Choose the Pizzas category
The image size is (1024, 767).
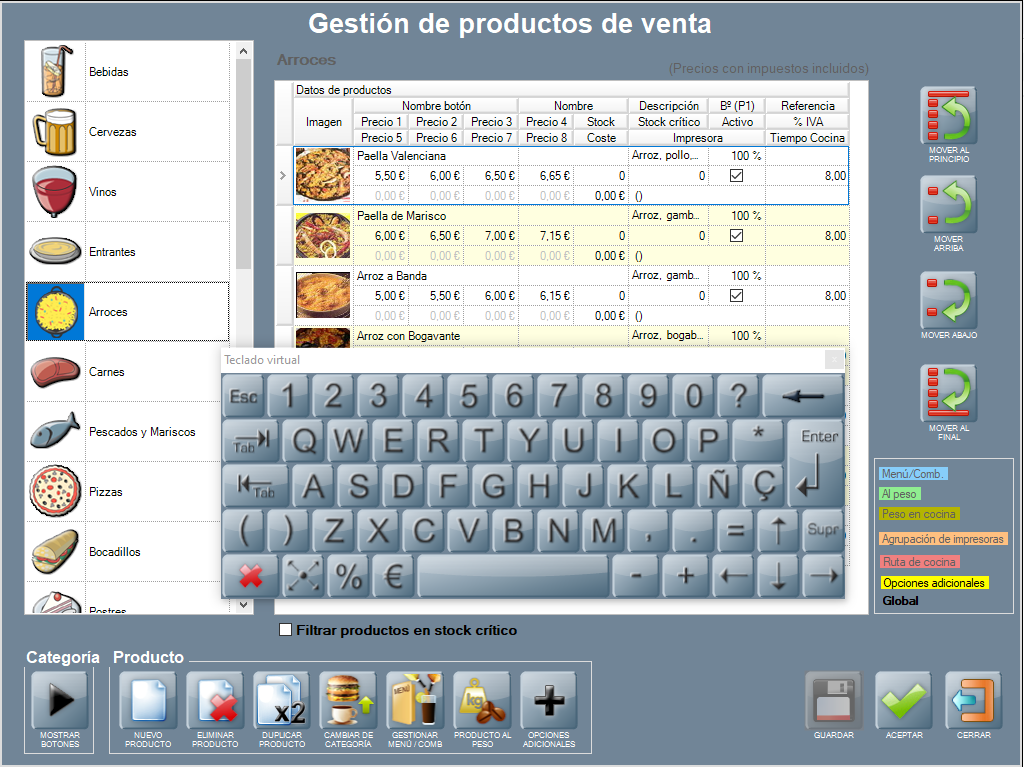[127, 492]
